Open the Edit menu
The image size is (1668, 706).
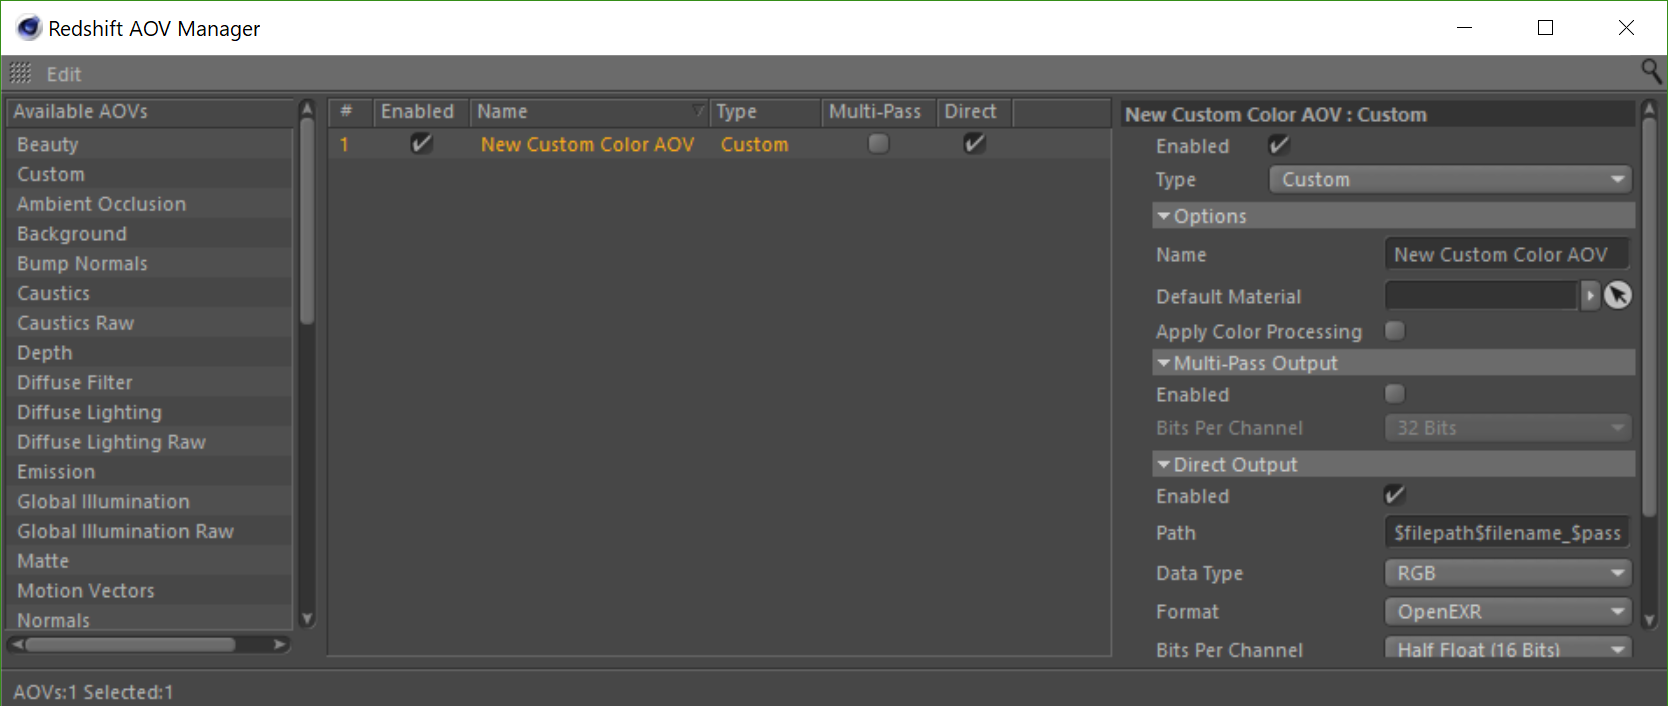(64, 74)
